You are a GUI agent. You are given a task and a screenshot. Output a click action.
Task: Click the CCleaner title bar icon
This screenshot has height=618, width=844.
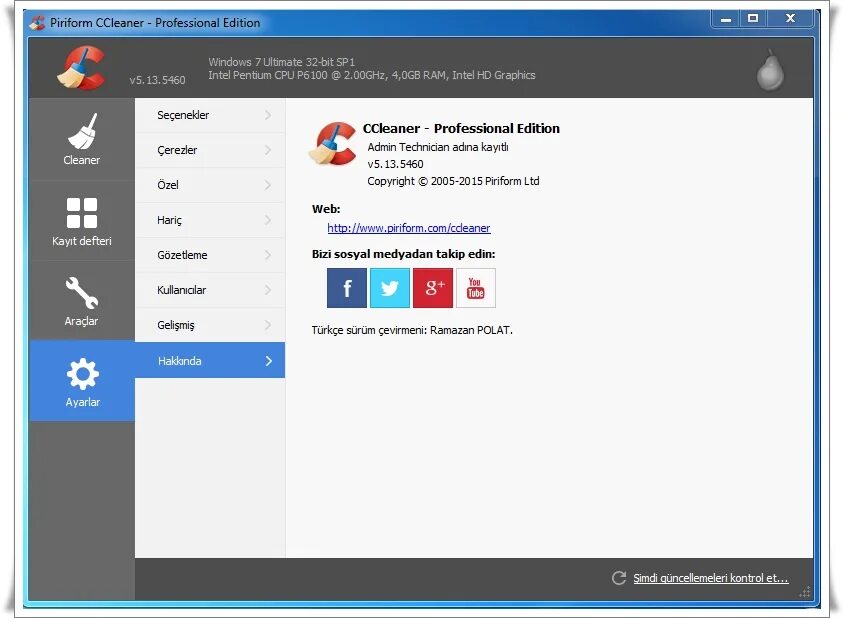click(37, 23)
